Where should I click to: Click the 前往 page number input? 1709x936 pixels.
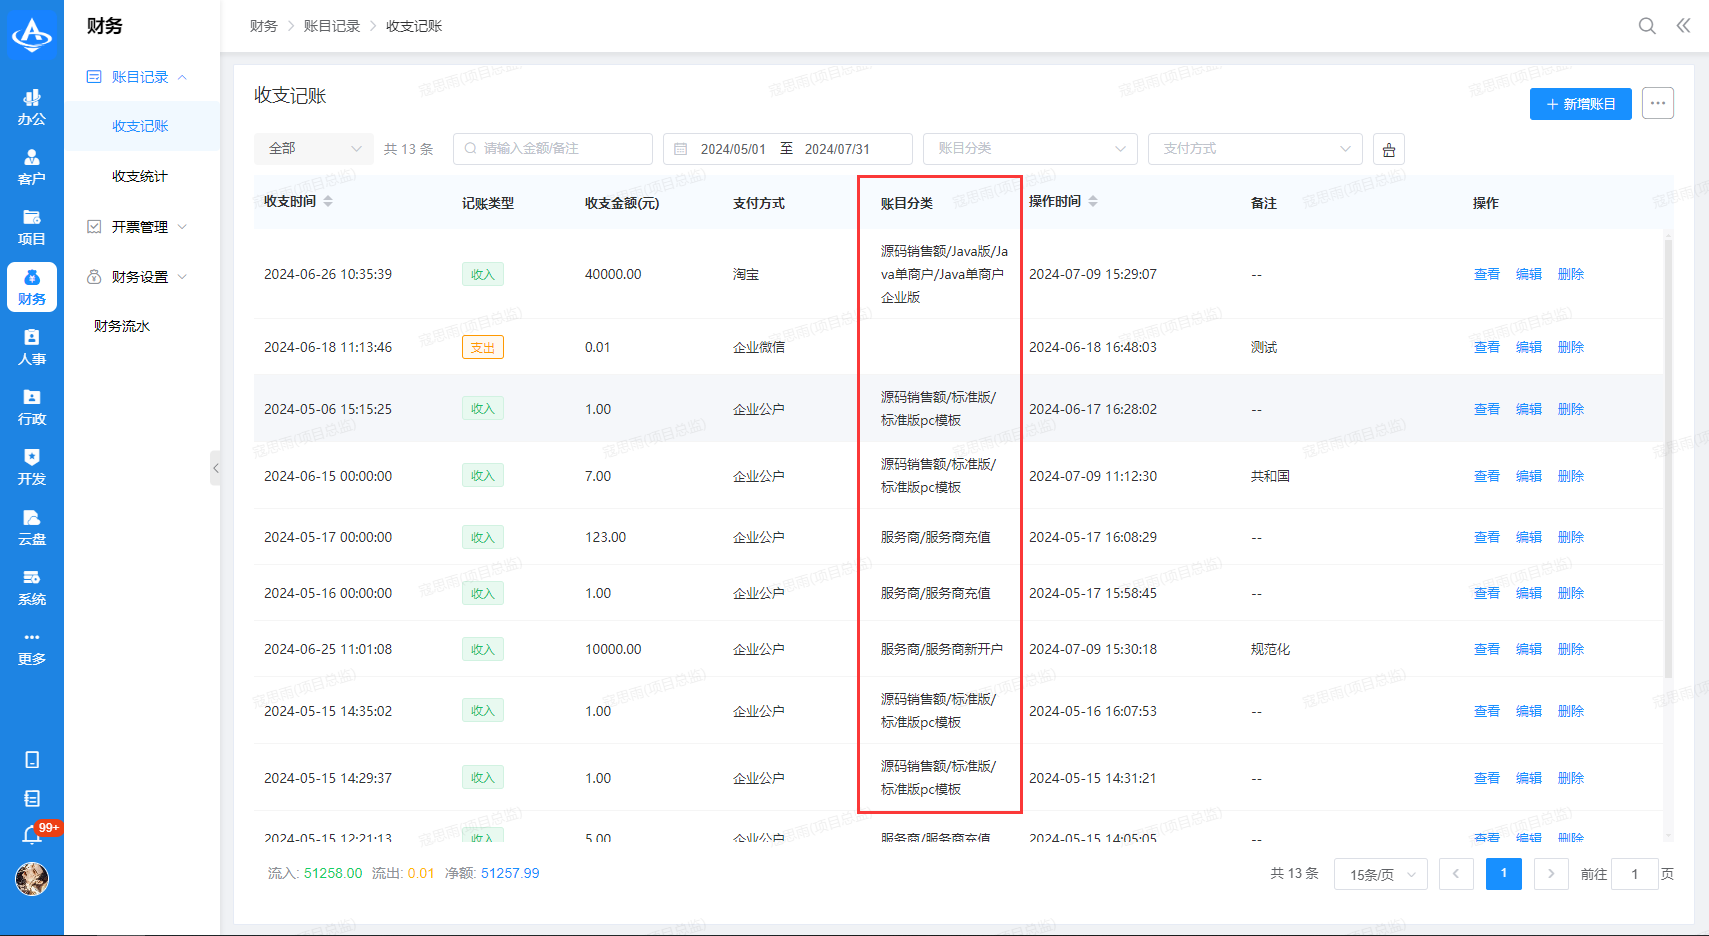1635,874
